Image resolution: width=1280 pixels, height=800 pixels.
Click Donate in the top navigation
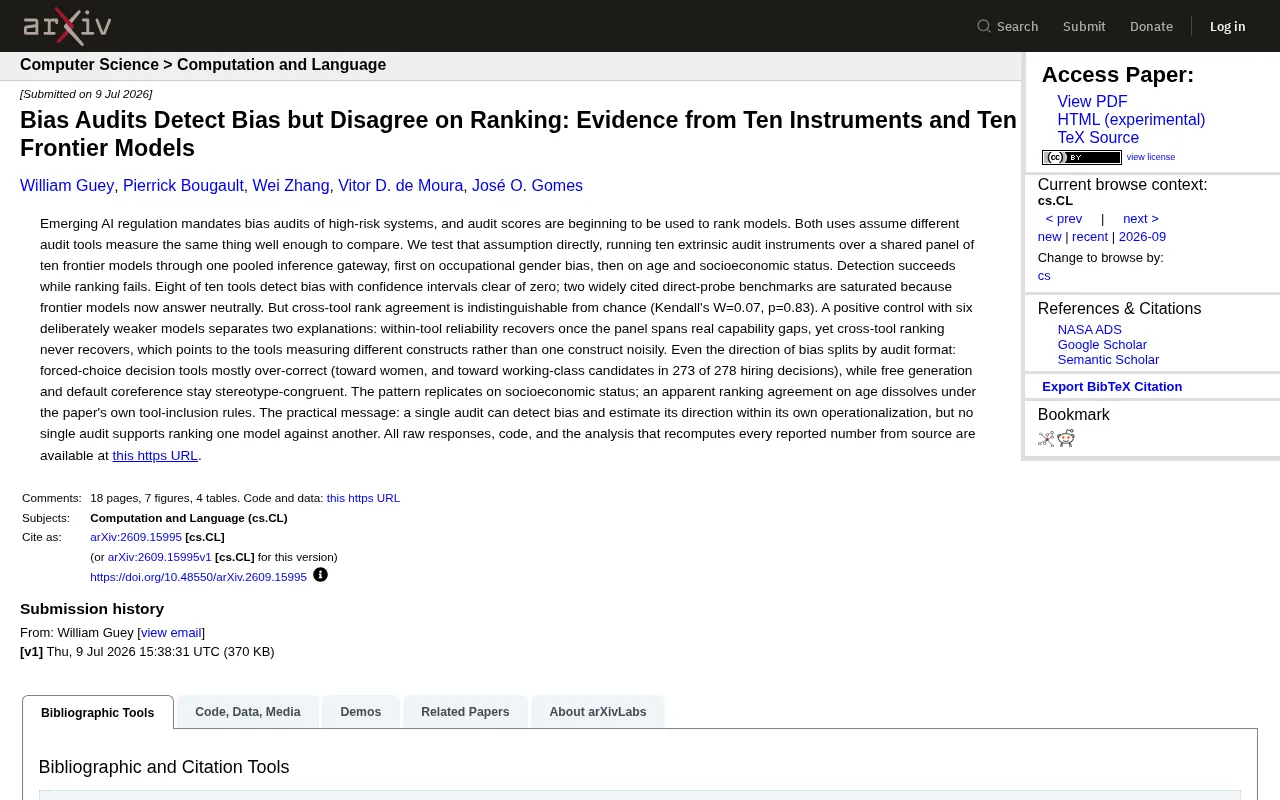pos(1151,26)
